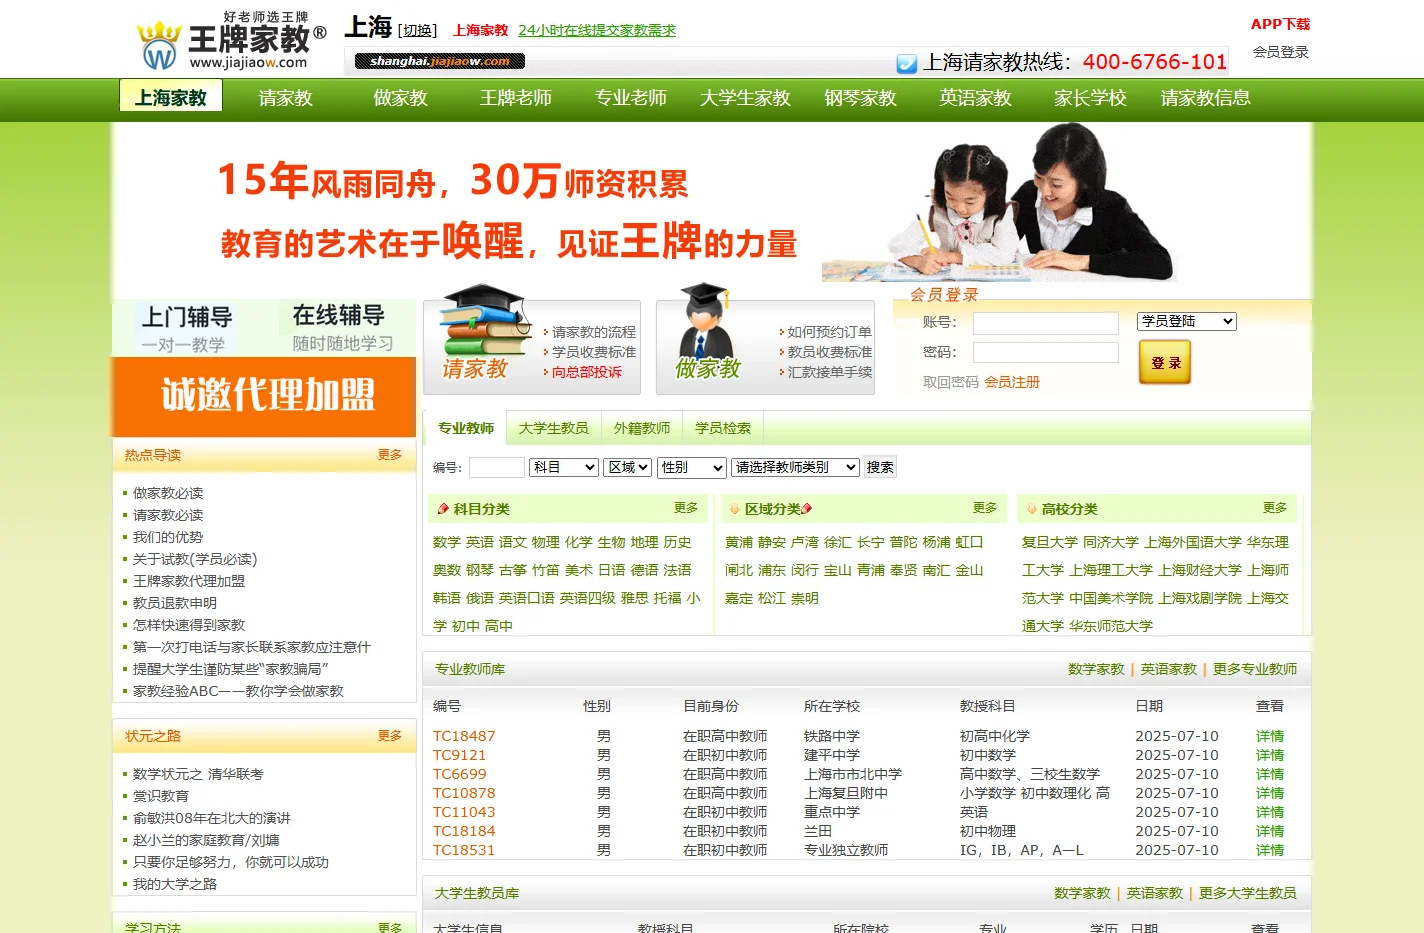Focus the 编号 number input field
The width and height of the screenshot is (1424, 933).
tap(497, 467)
